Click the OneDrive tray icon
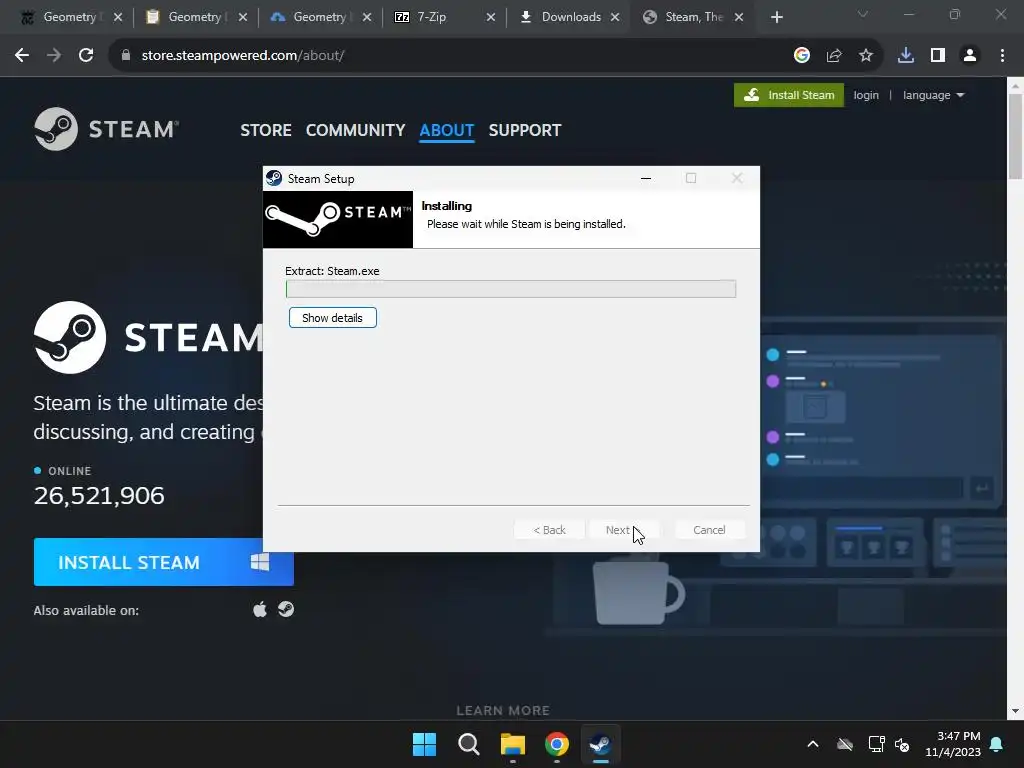 [x=845, y=744]
